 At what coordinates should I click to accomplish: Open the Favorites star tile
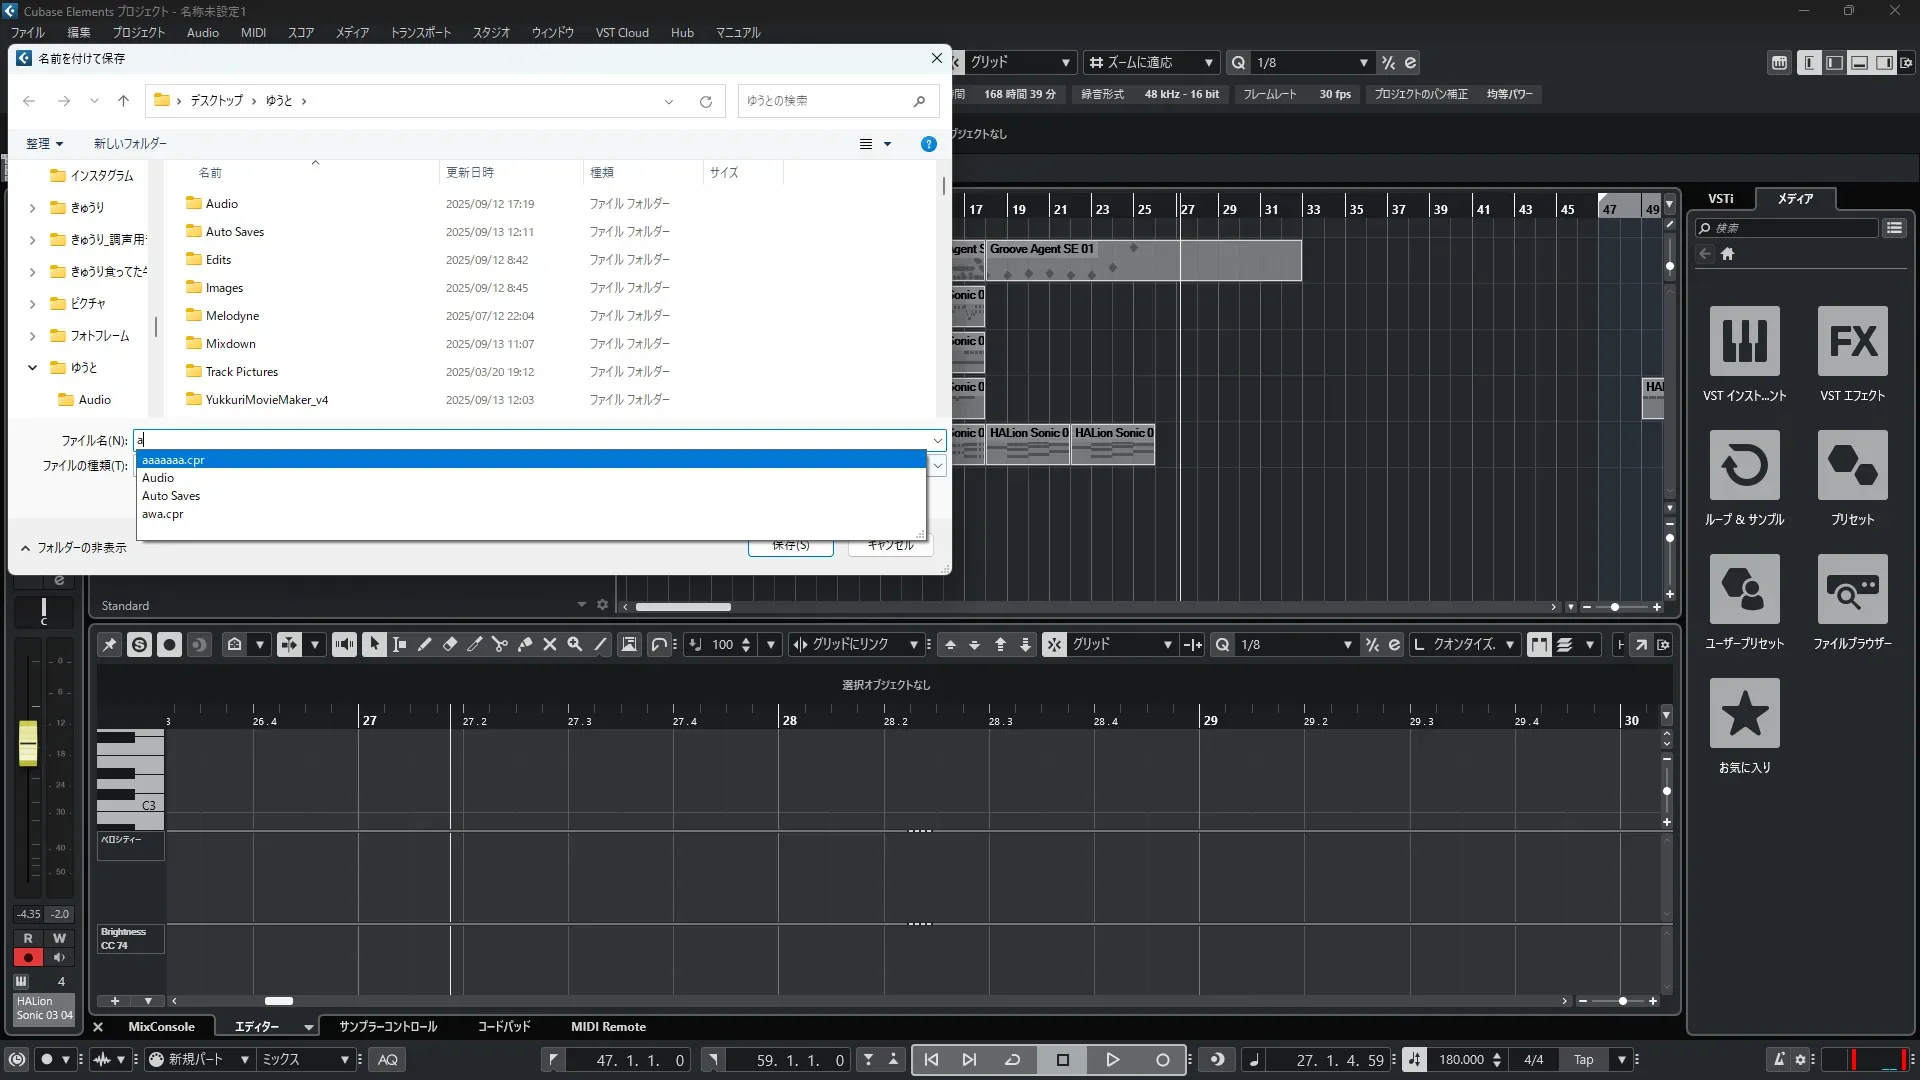pyautogui.click(x=1744, y=714)
